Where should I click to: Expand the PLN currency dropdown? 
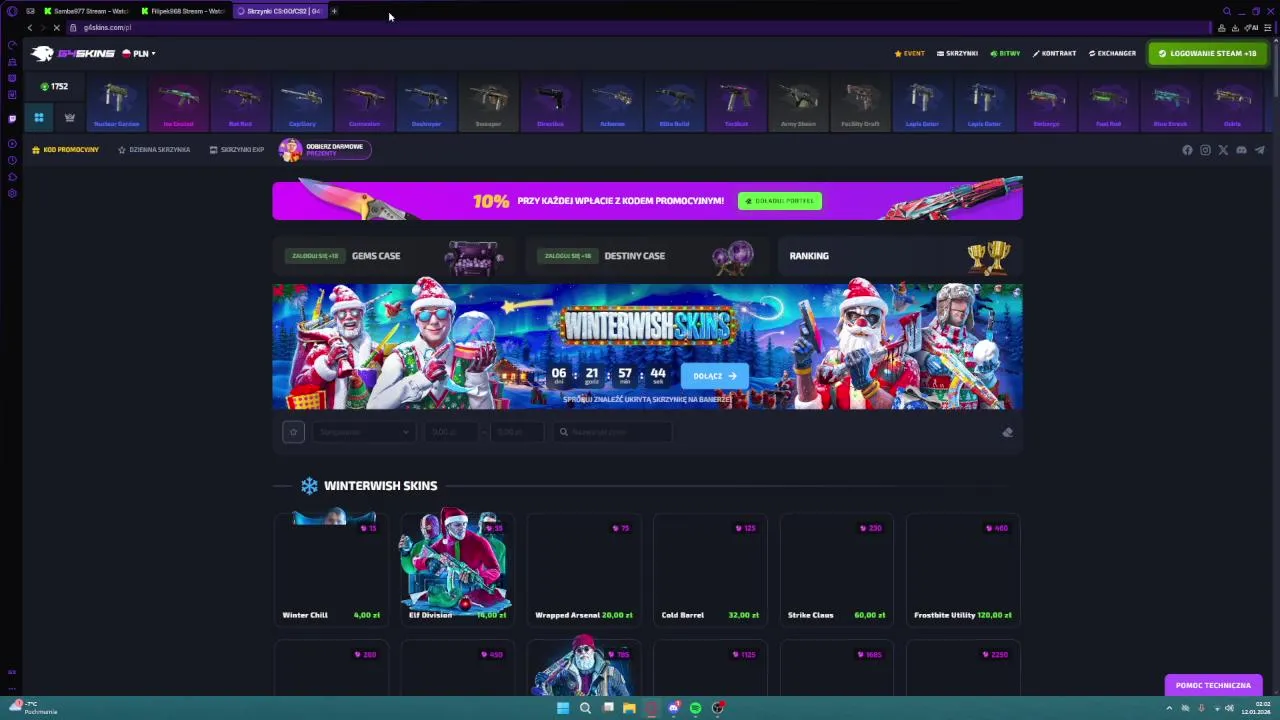139,53
